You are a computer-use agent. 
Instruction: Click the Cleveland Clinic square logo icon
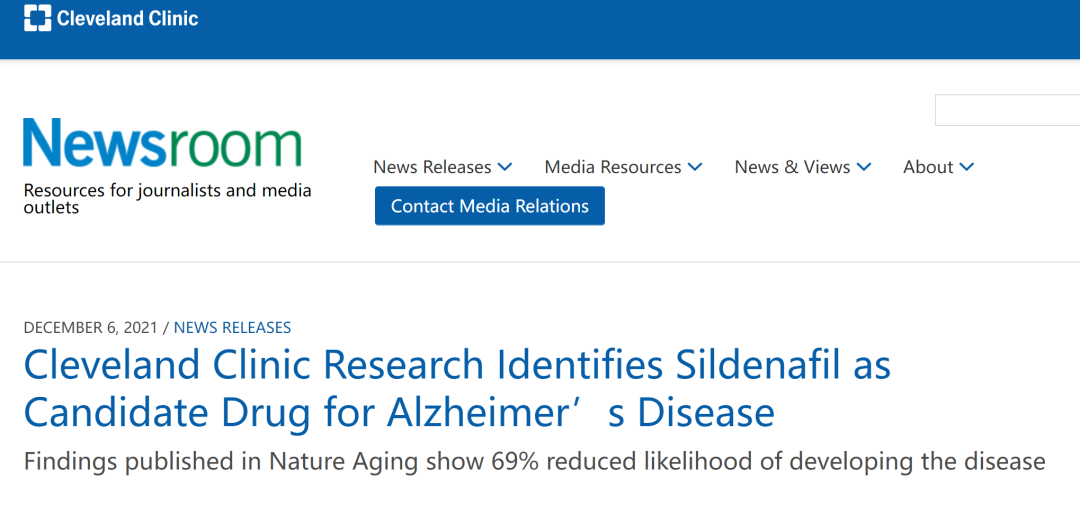tap(37, 18)
